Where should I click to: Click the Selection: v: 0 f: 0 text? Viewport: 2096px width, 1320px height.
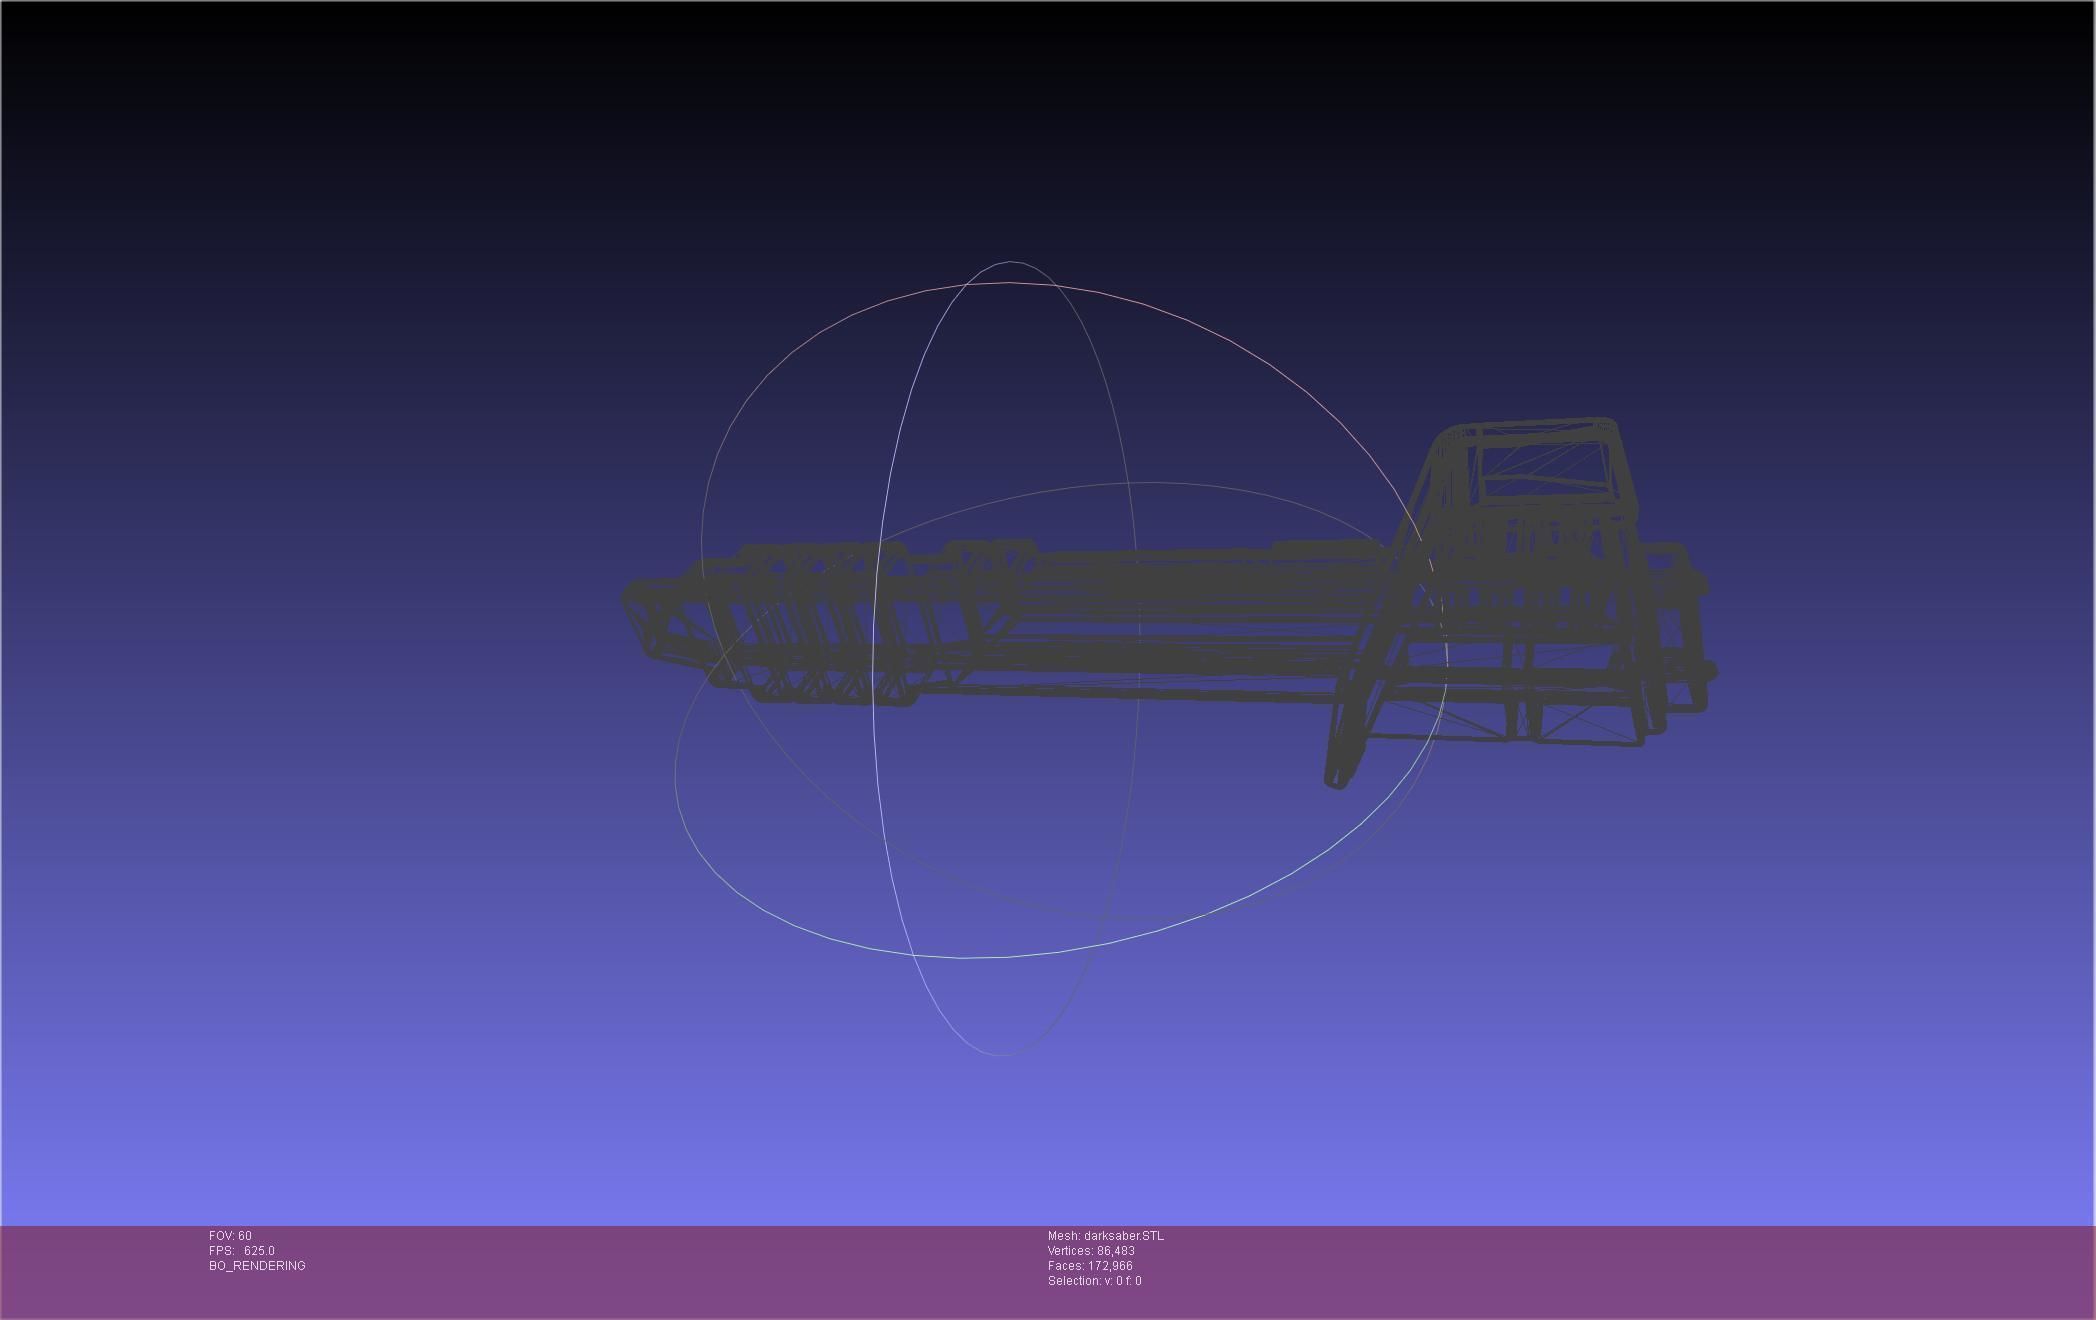[x=1094, y=1281]
